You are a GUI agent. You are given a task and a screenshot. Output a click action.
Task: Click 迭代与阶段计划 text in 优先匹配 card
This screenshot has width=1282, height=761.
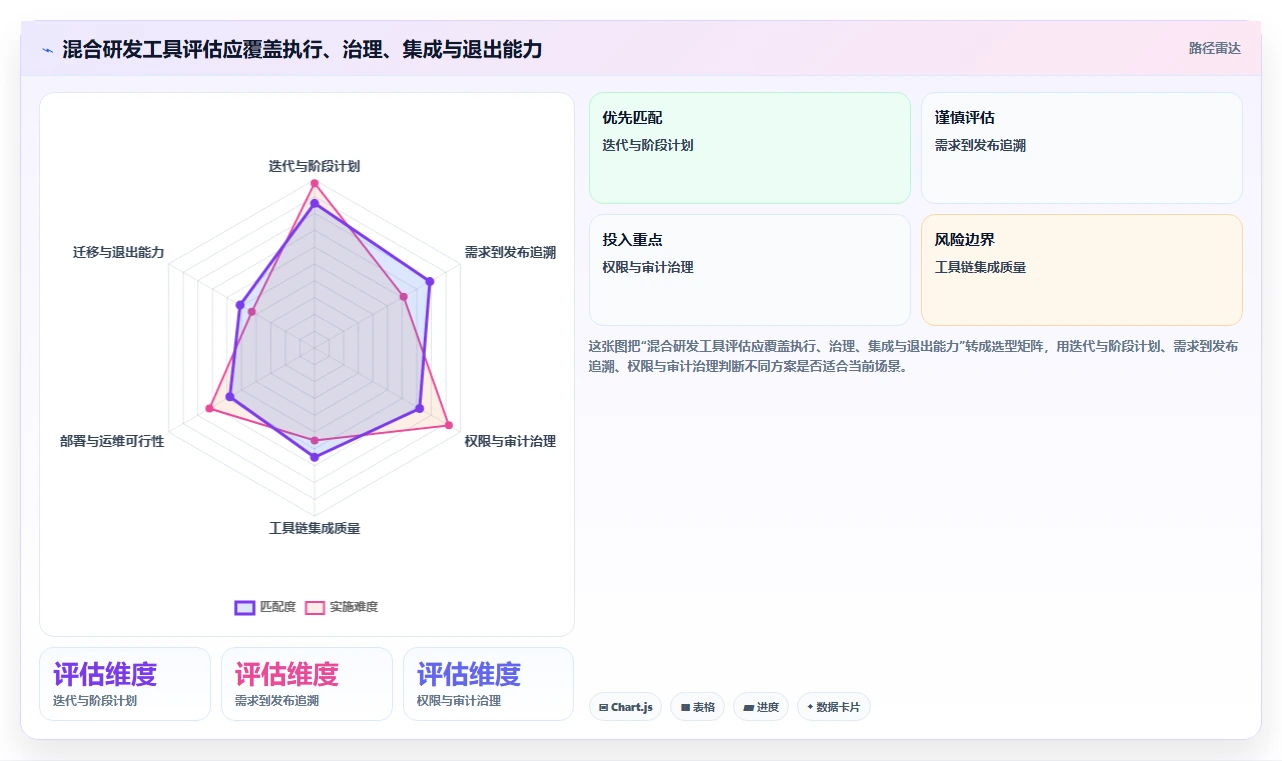click(x=648, y=145)
